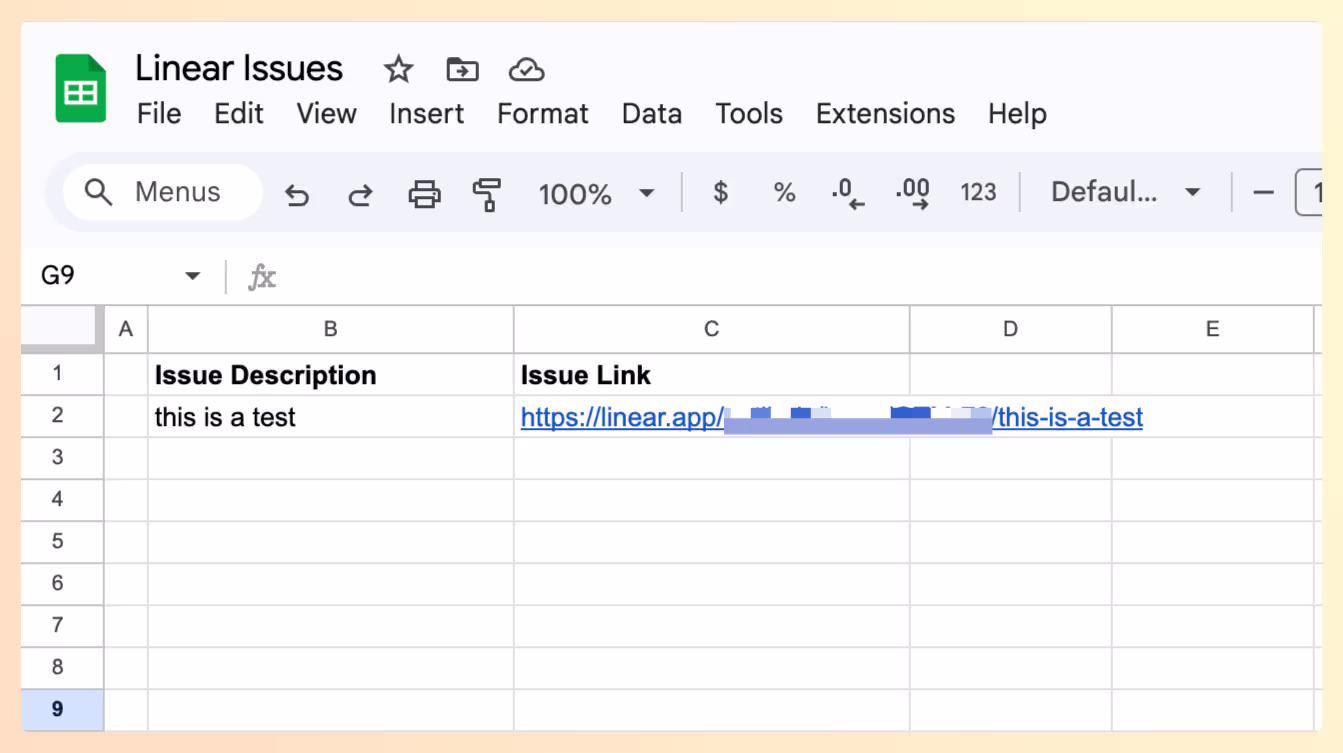Print the spreadsheet via printer icon
The image size is (1343, 753).
[424, 193]
